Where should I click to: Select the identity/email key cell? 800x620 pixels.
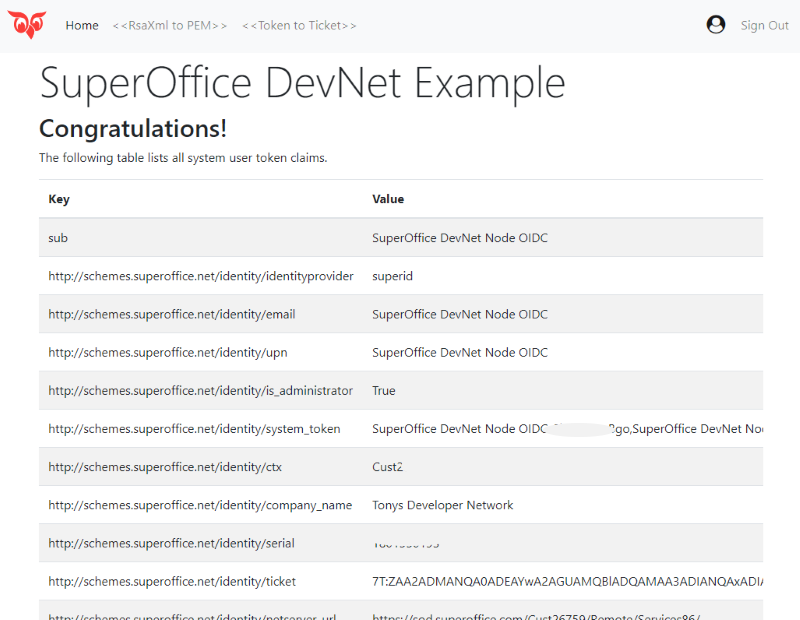172,314
